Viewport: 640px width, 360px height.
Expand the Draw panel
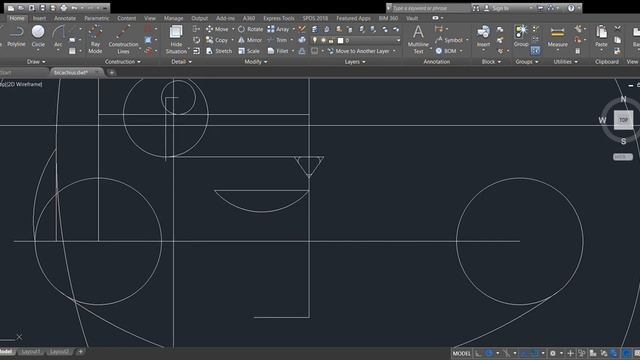pos(36,62)
